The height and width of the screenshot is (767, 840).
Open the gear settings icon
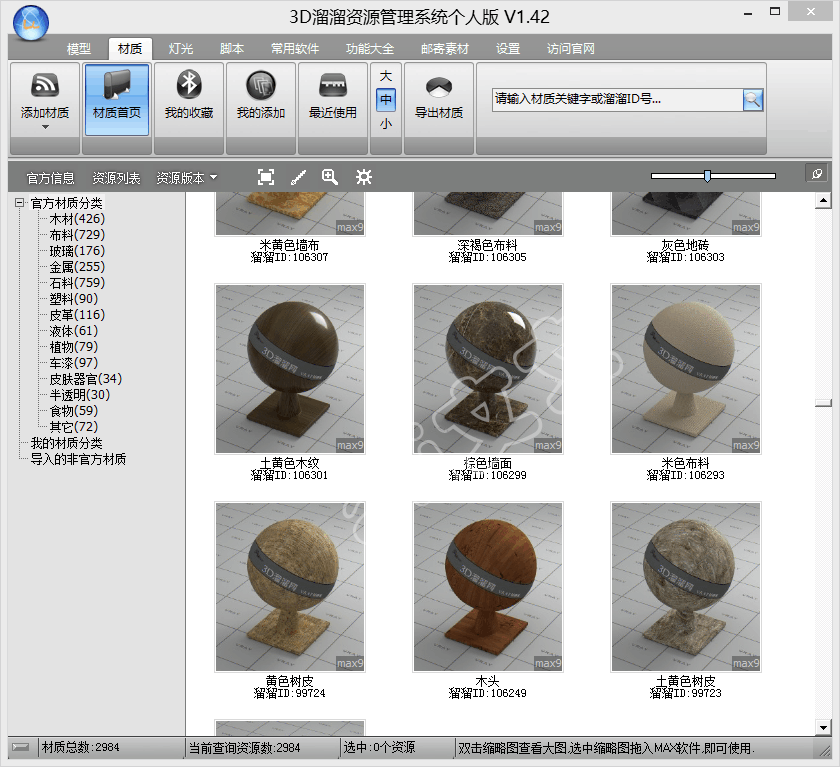pyautogui.click(x=364, y=177)
